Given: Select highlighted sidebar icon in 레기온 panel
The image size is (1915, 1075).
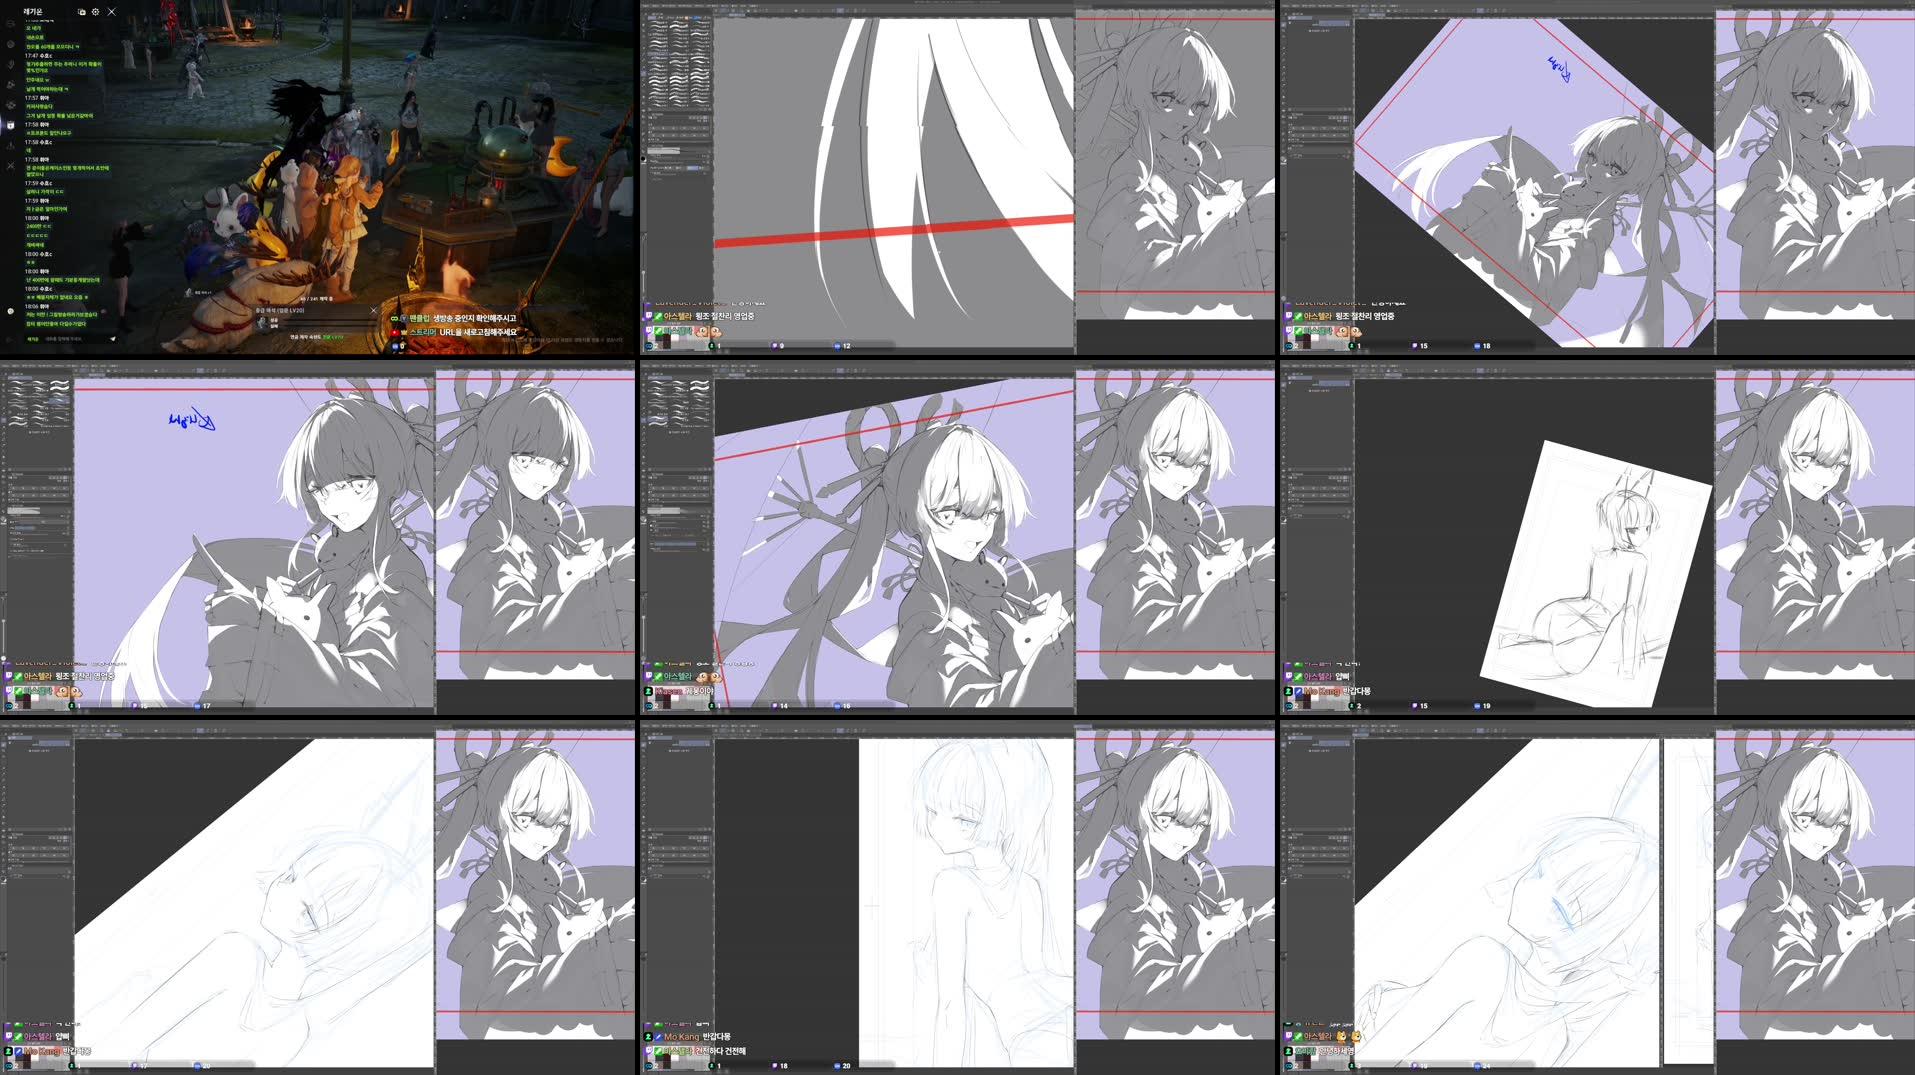Looking at the screenshot, I should coord(10,125).
